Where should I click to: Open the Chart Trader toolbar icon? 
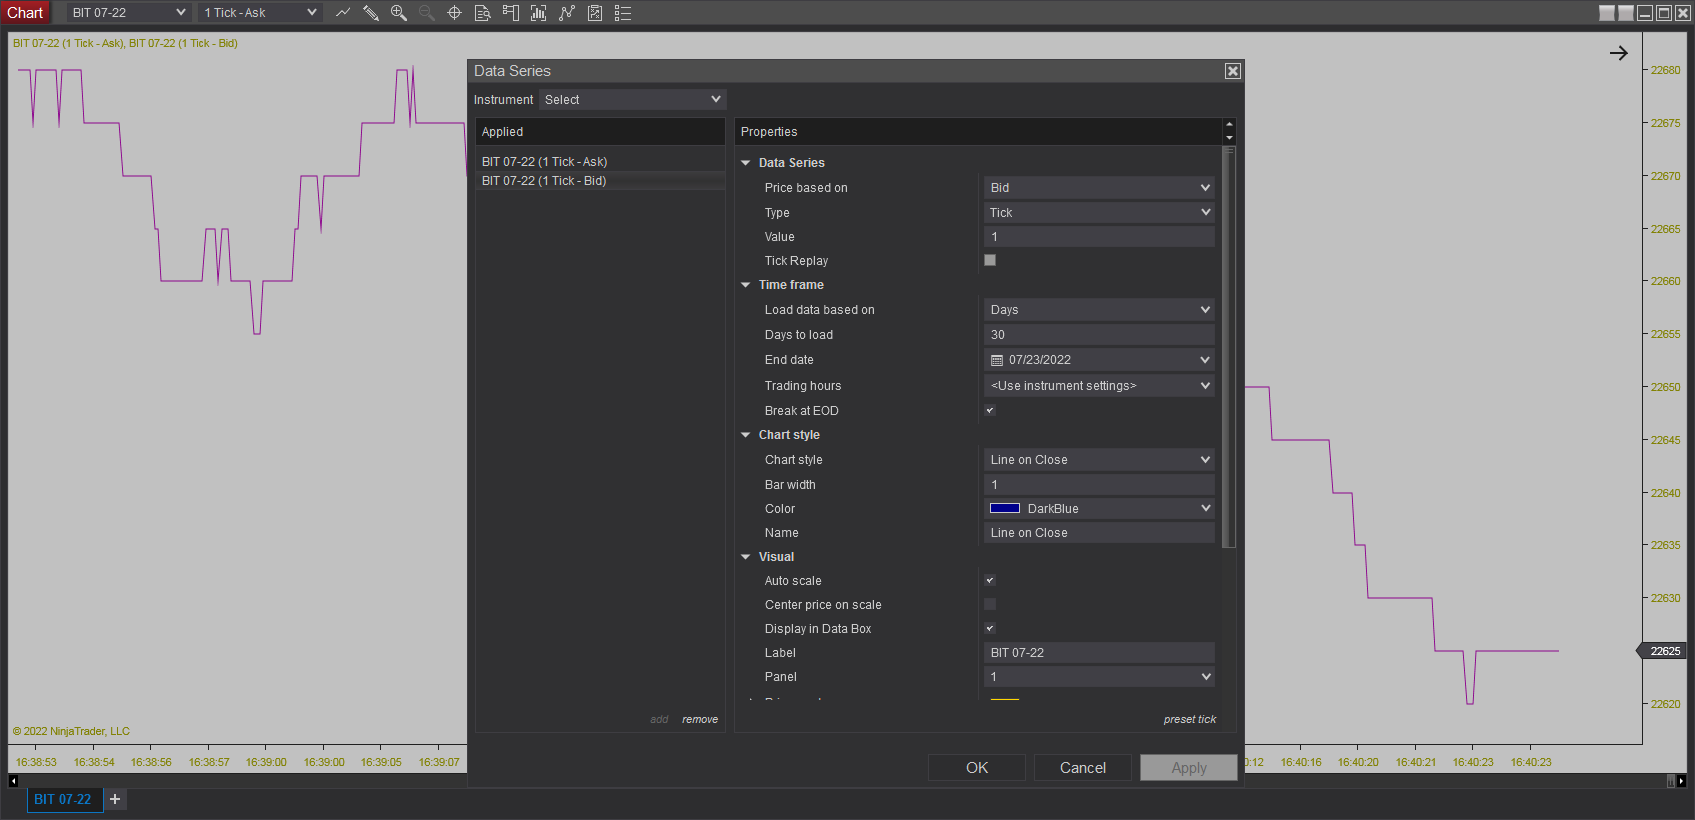(510, 13)
